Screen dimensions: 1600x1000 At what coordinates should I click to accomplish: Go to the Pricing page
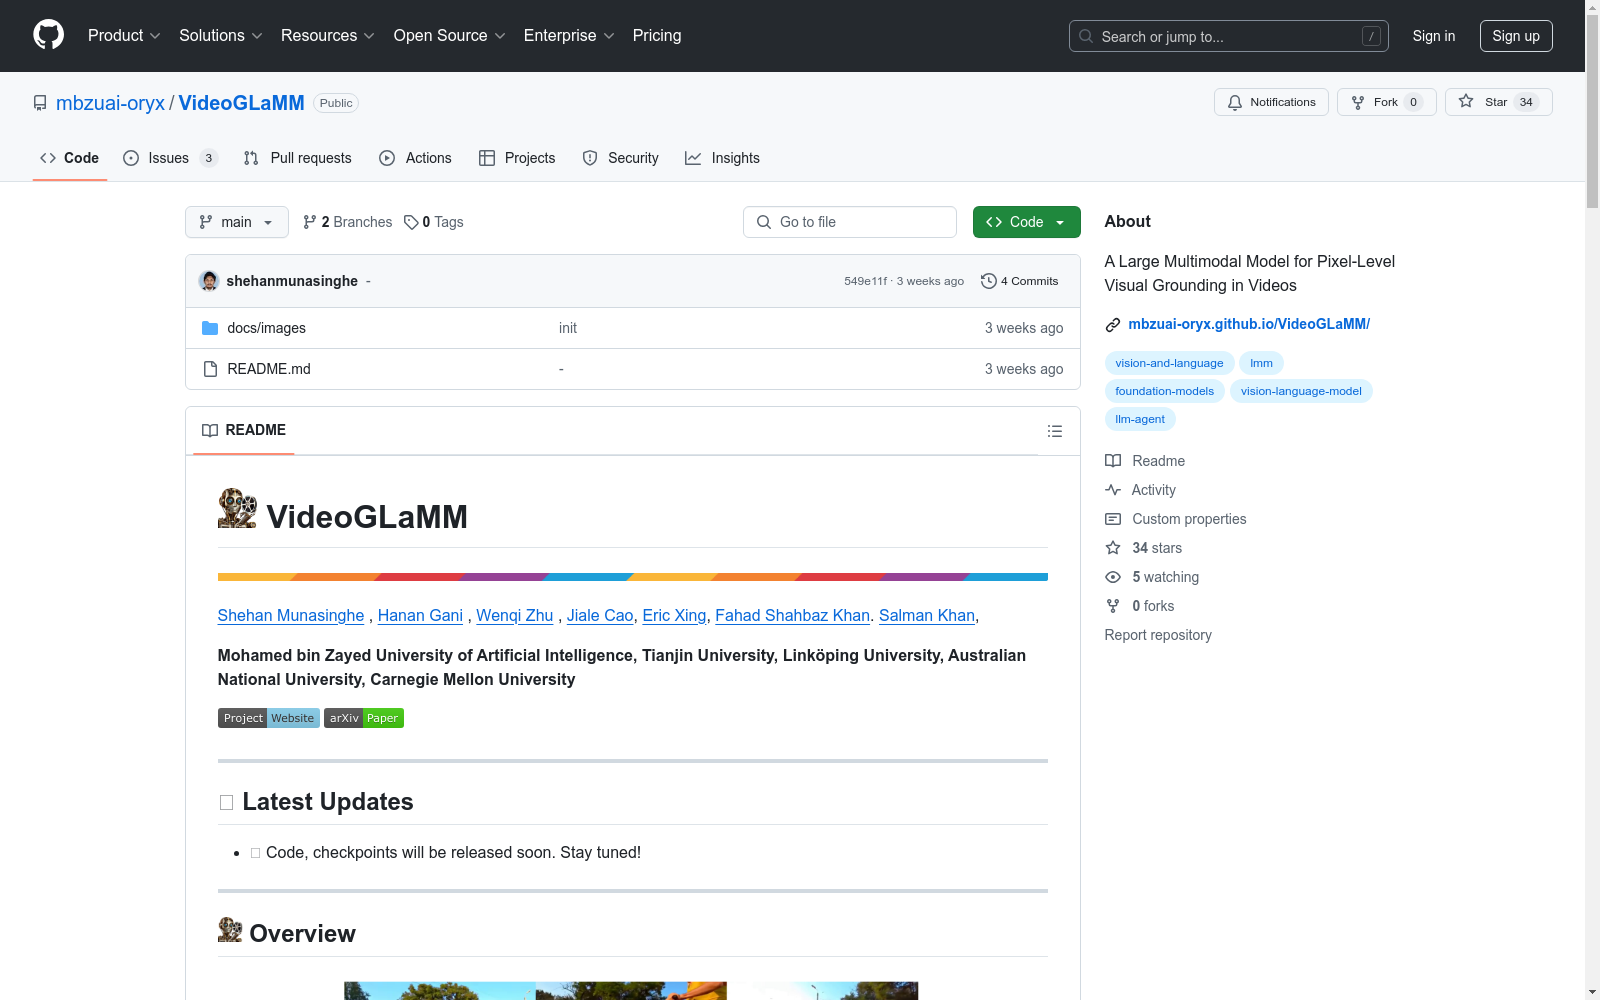point(657,35)
